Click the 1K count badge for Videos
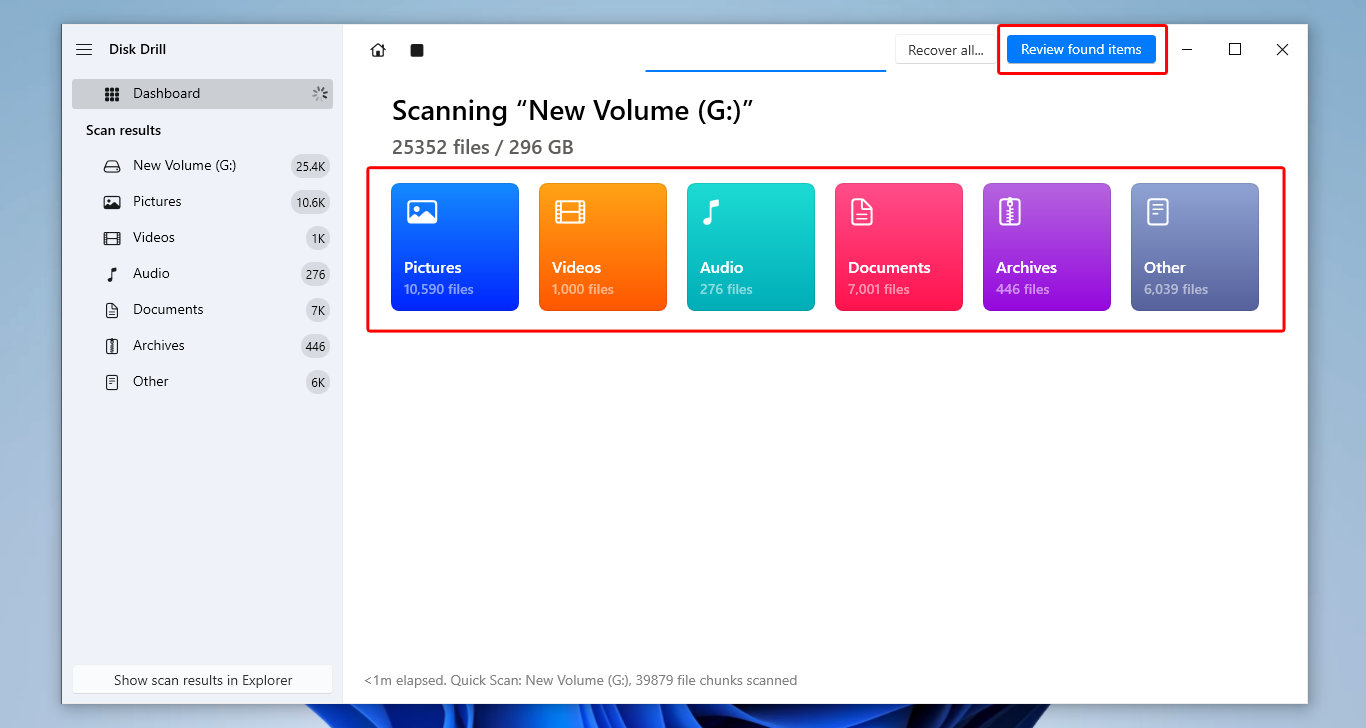 coord(318,238)
